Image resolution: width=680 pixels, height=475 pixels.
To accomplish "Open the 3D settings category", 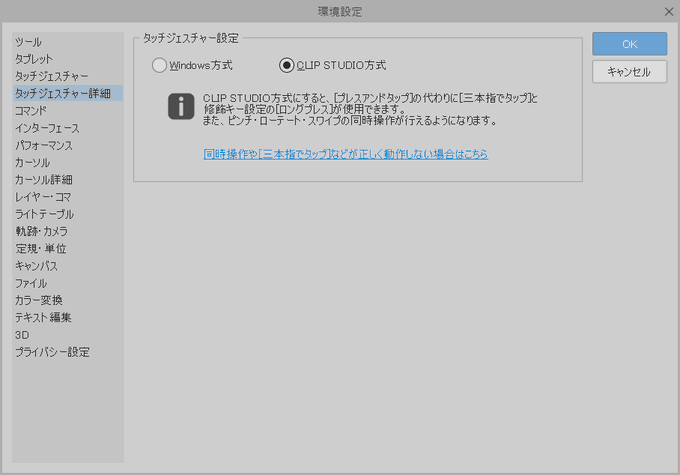I will [68, 335].
